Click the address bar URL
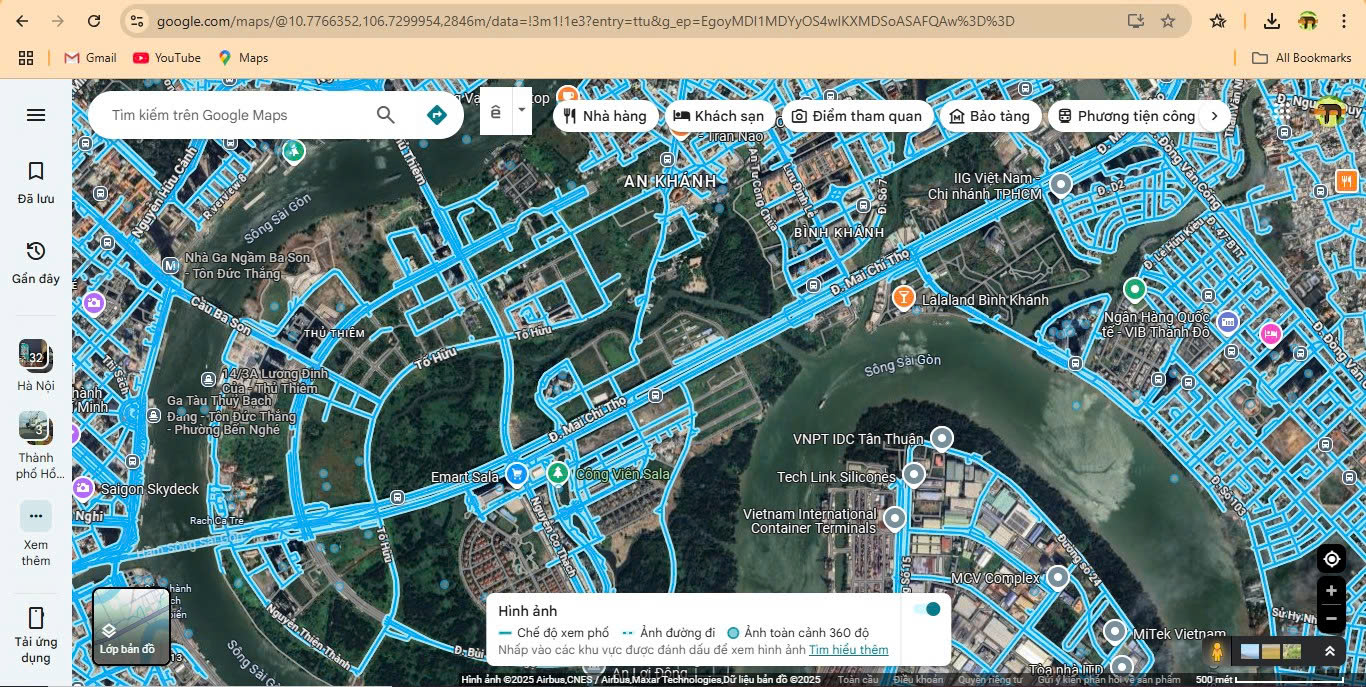The height and width of the screenshot is (687, 1366). click(585, 21)
